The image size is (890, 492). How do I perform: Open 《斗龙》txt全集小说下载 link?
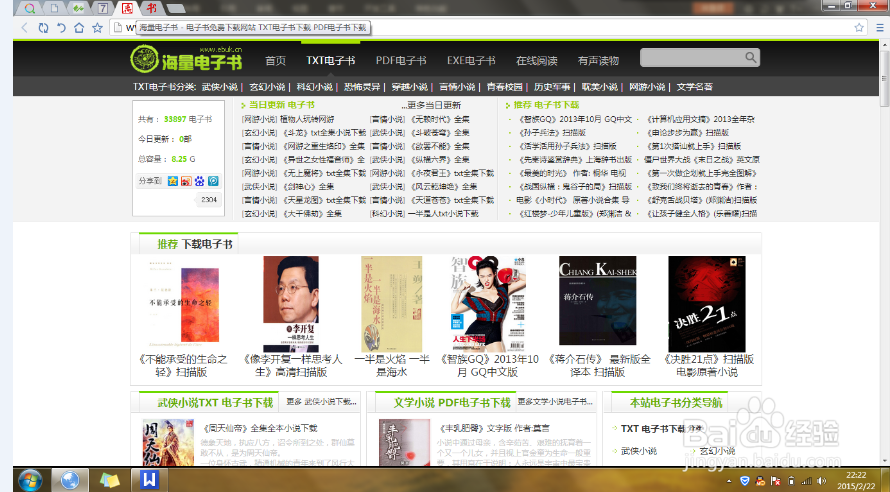point(324,133)
